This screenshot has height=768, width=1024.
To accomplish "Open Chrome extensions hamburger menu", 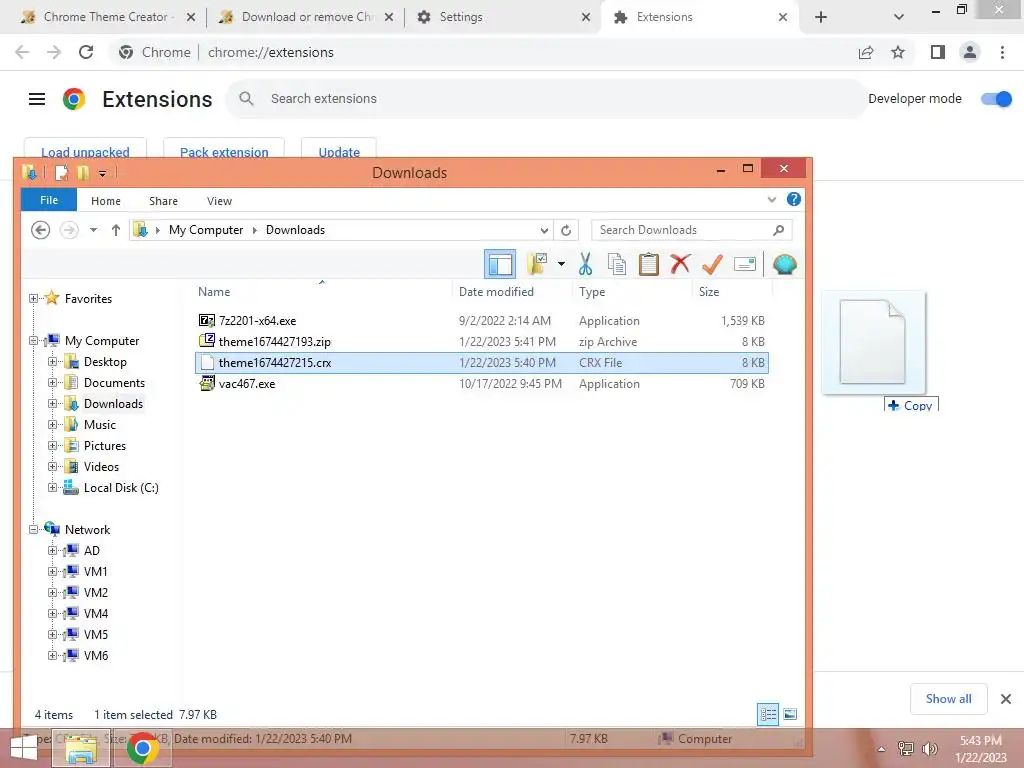I will click(37, 99).
